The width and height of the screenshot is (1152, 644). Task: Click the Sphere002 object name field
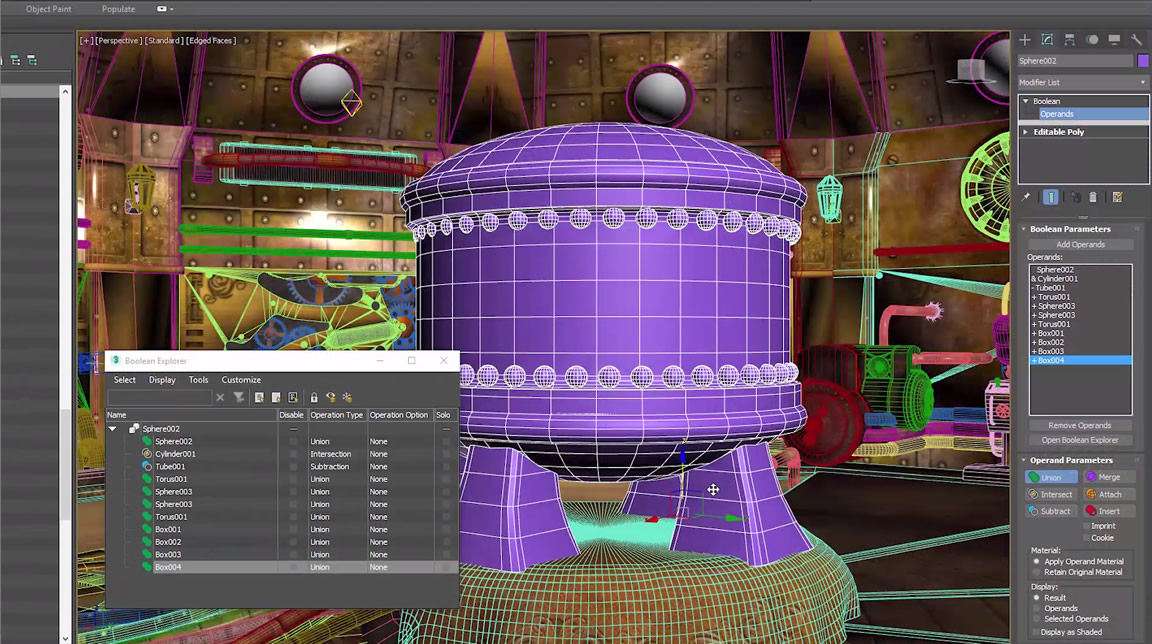point(1076,61)
